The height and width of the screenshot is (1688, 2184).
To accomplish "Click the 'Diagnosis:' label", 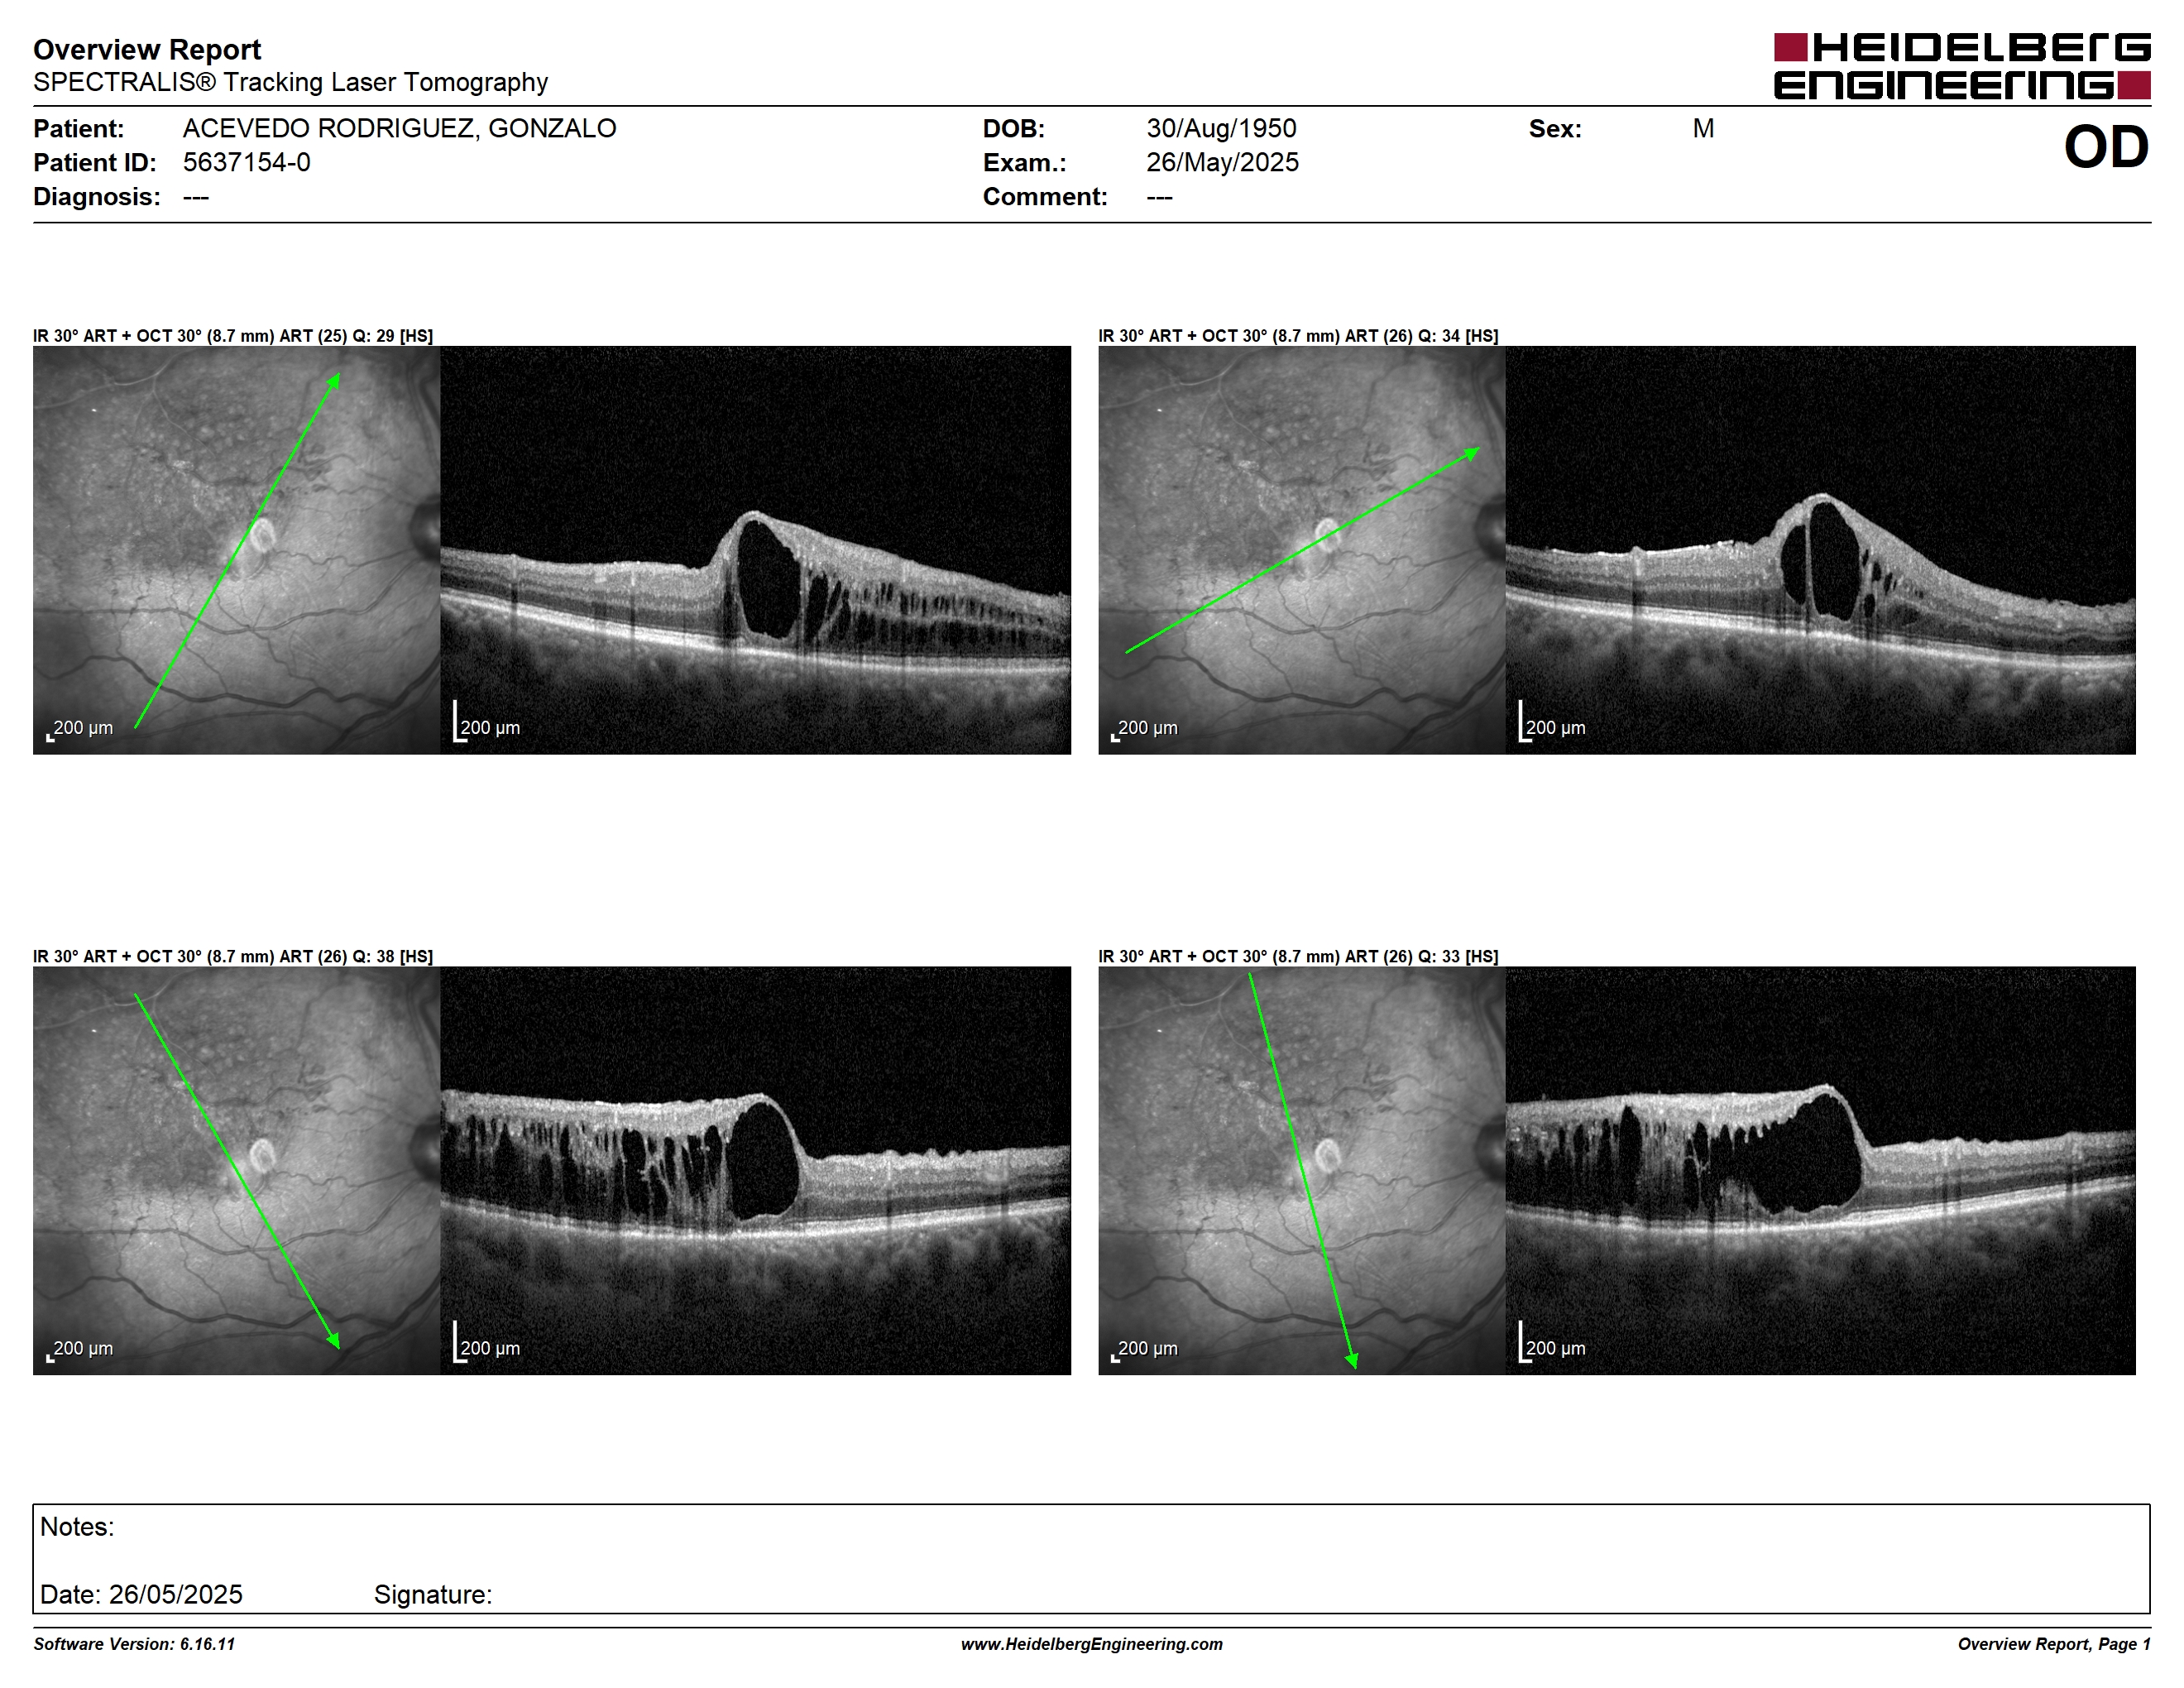I will [96, 196].
